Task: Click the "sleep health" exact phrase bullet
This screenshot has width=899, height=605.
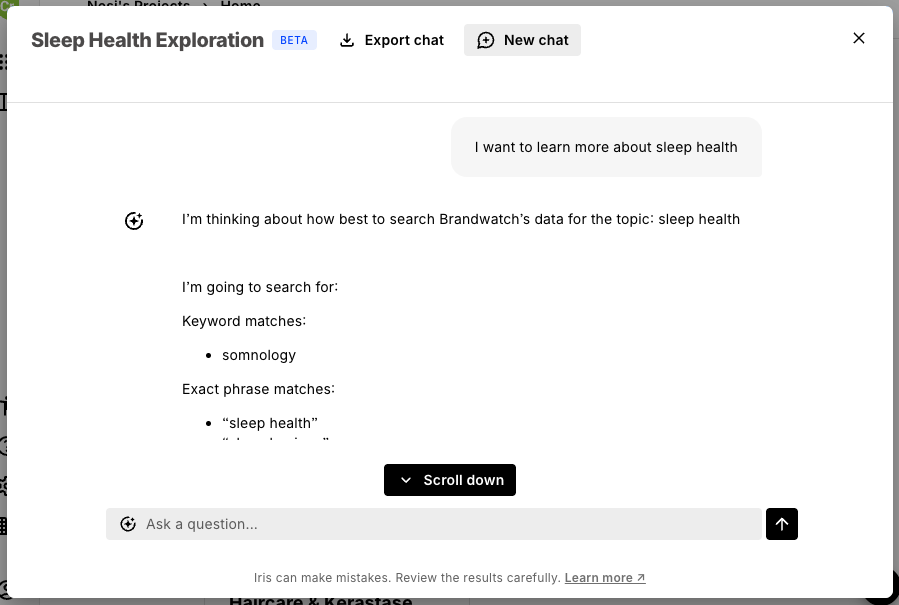Action: coord(270,423)
